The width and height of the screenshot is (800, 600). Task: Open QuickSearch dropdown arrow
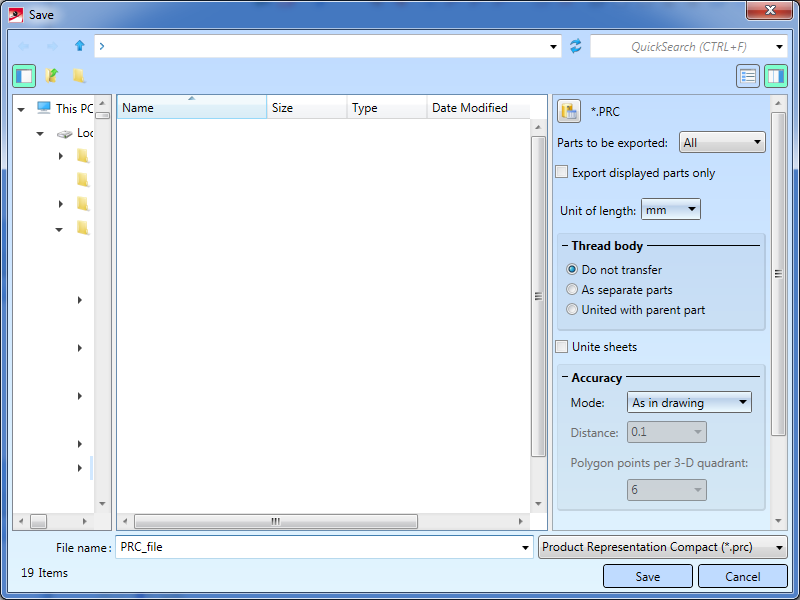(779, 47)
